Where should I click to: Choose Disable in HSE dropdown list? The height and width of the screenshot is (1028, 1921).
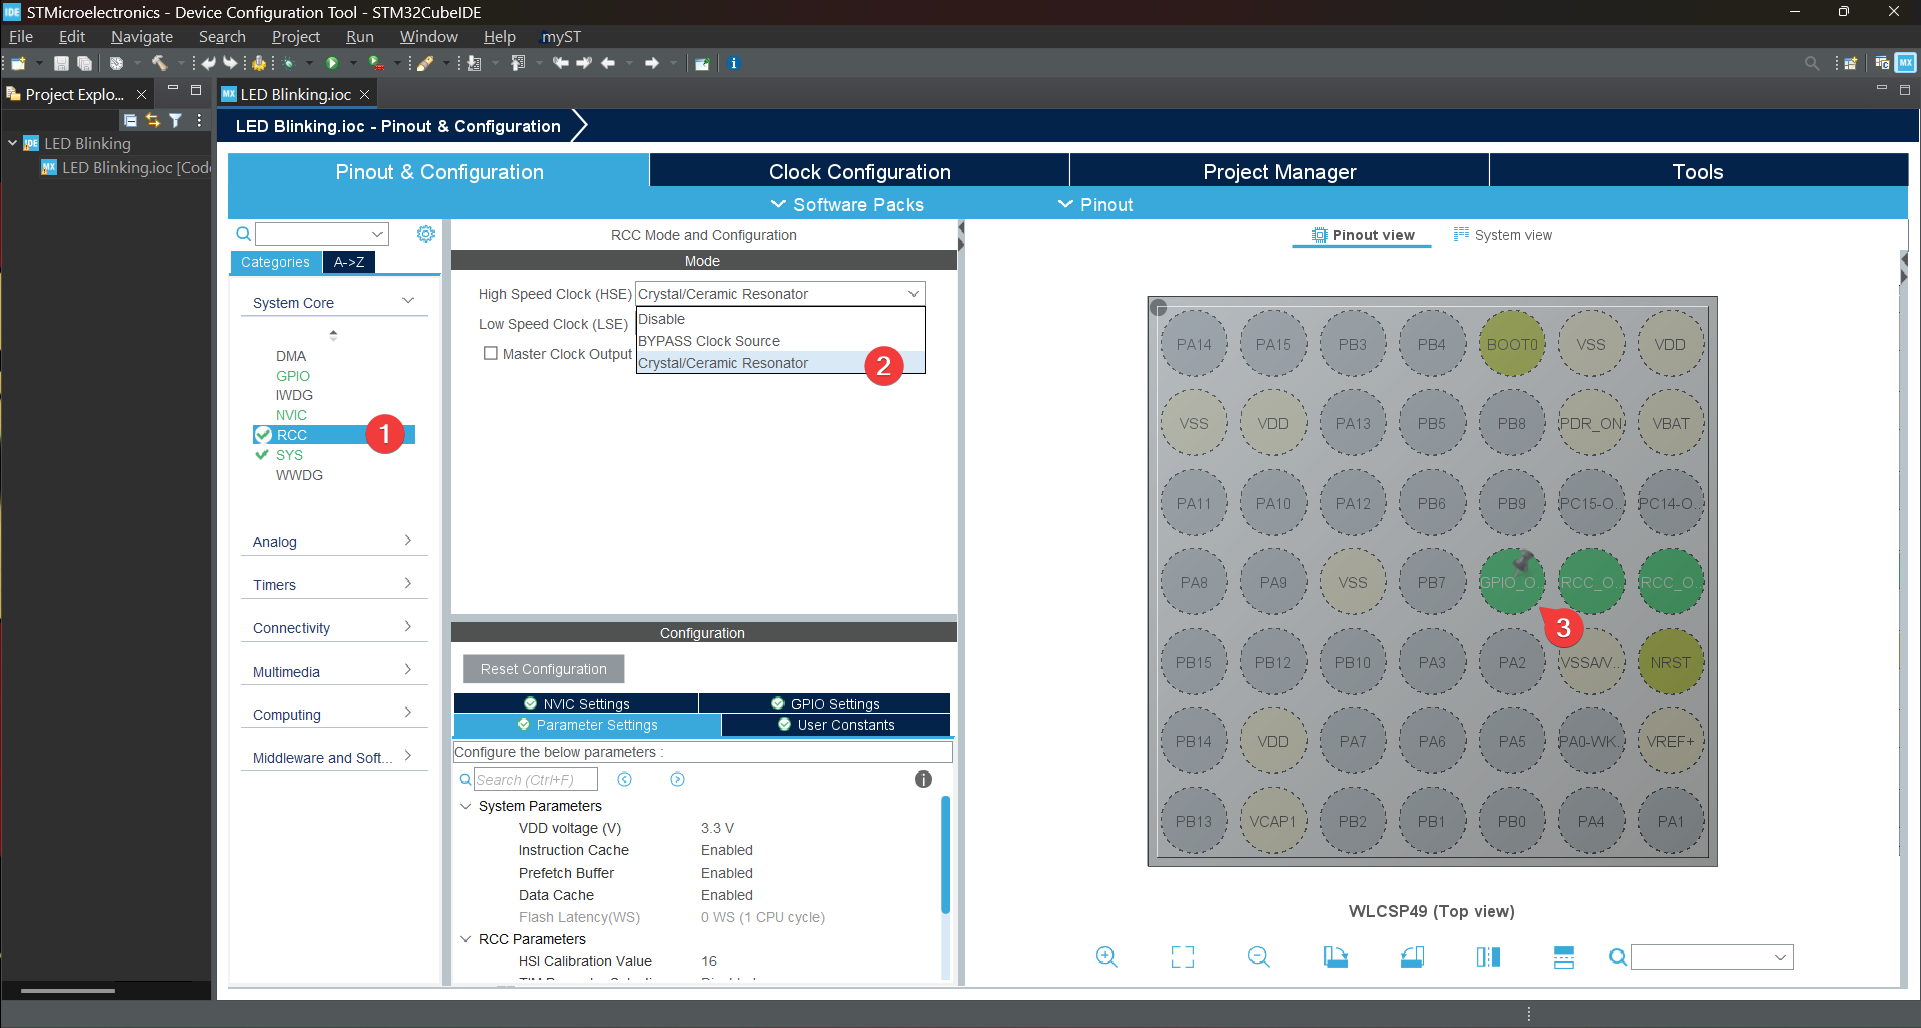click(780, 319)
